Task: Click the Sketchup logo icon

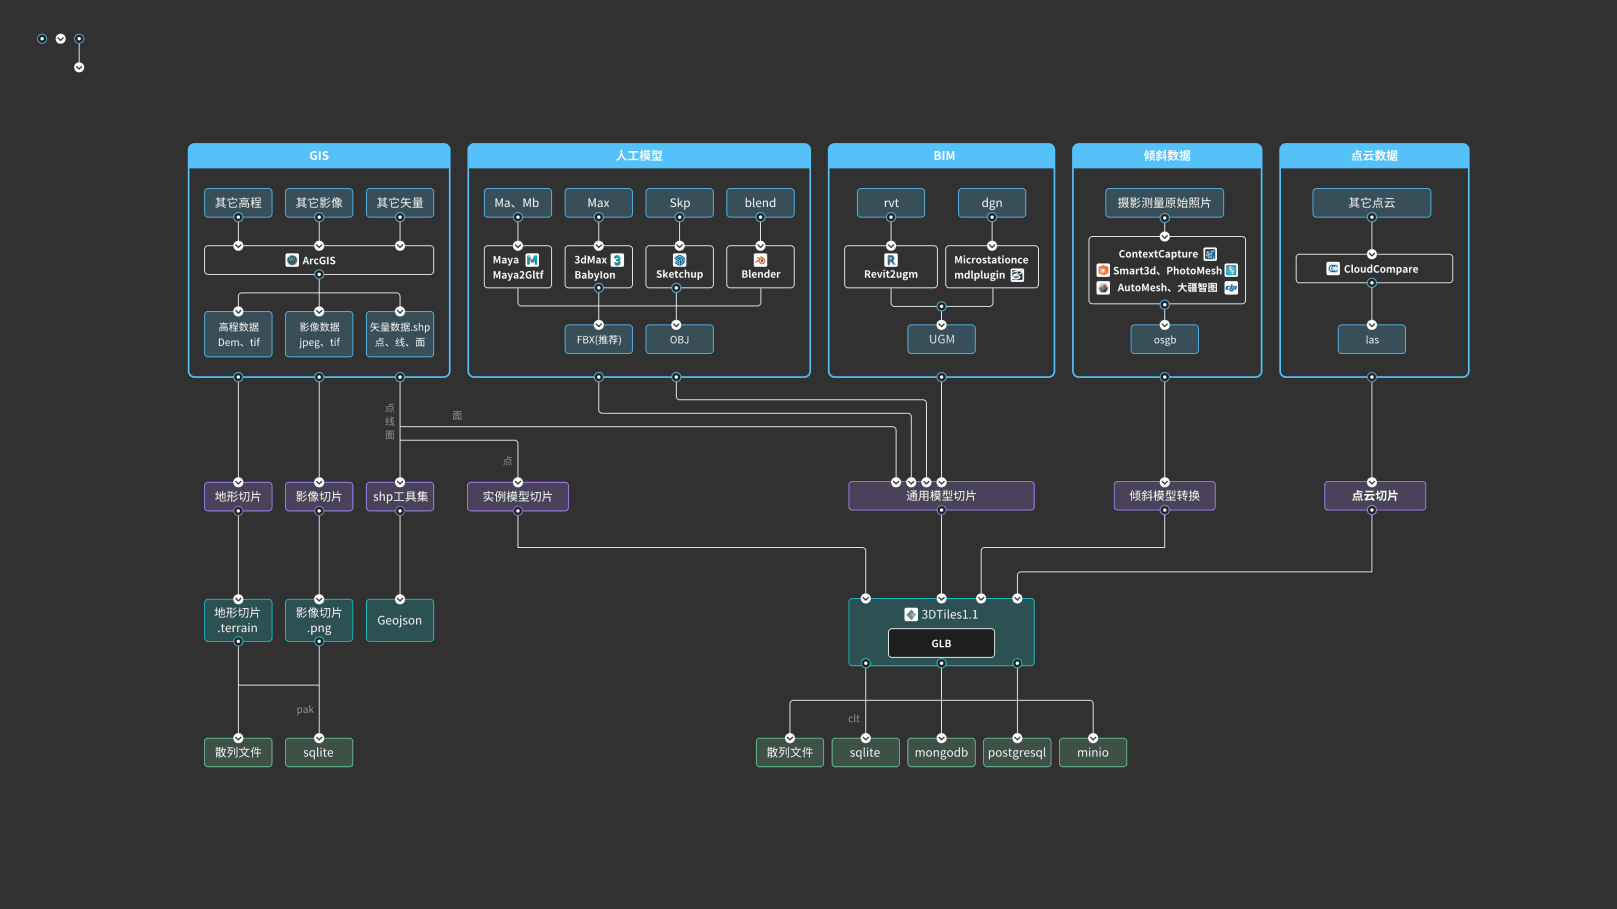Action: pyautogui.click(x=679, y=260)
